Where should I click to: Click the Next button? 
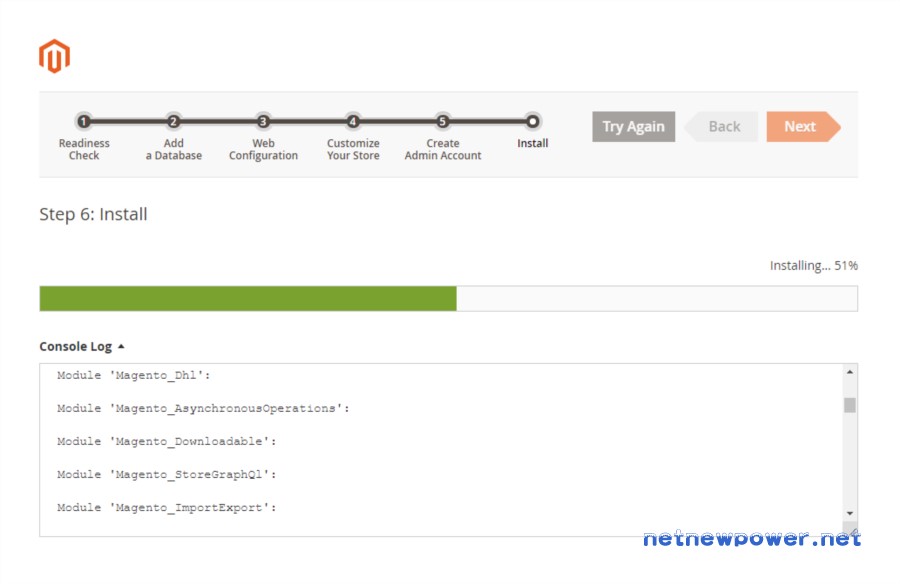[x=804, y=126]
